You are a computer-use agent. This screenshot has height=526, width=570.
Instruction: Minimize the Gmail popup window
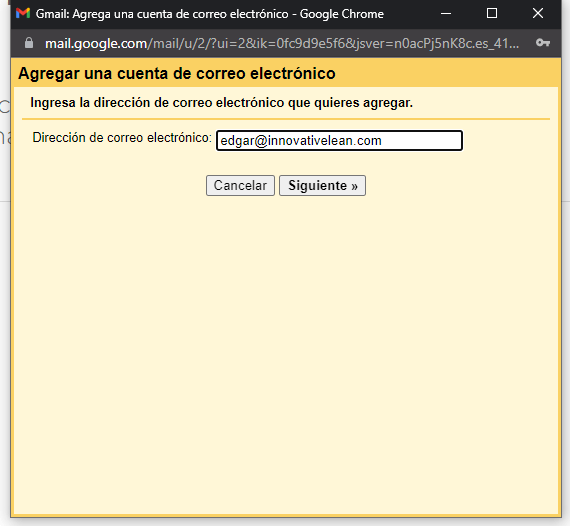click(x=446, y=13)
